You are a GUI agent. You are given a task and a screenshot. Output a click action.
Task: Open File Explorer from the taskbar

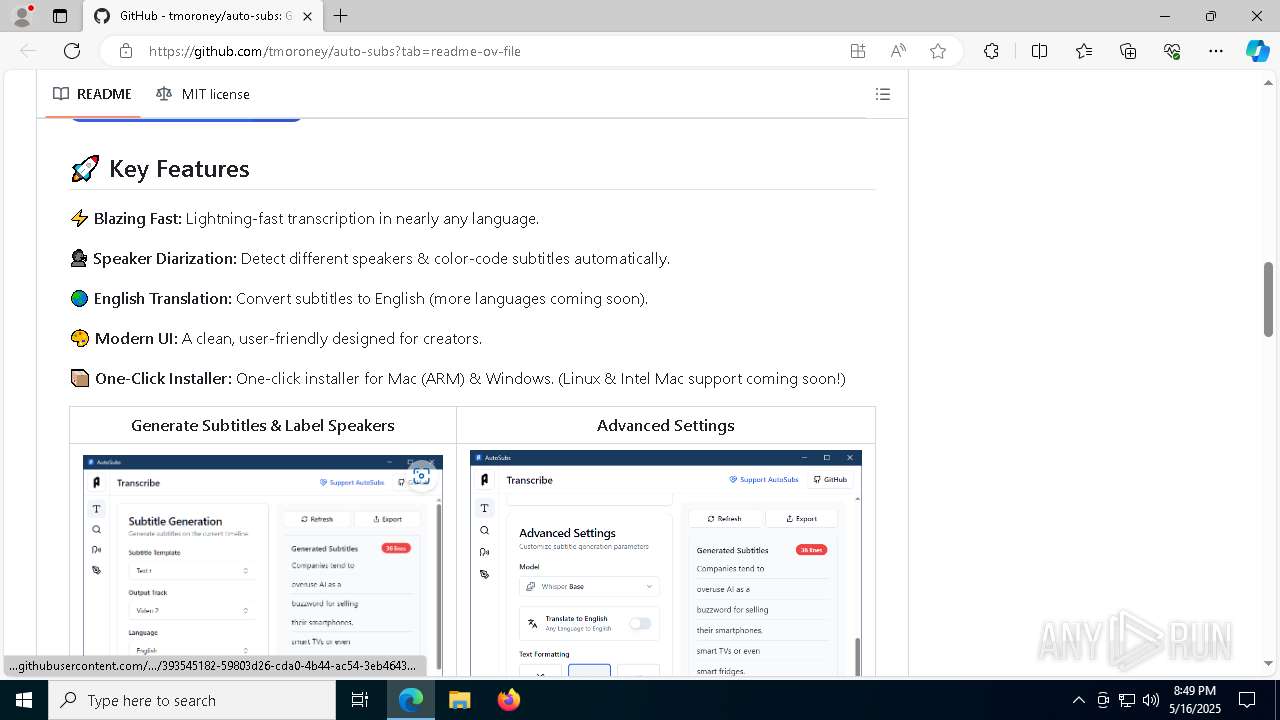[x=459, y=700]
